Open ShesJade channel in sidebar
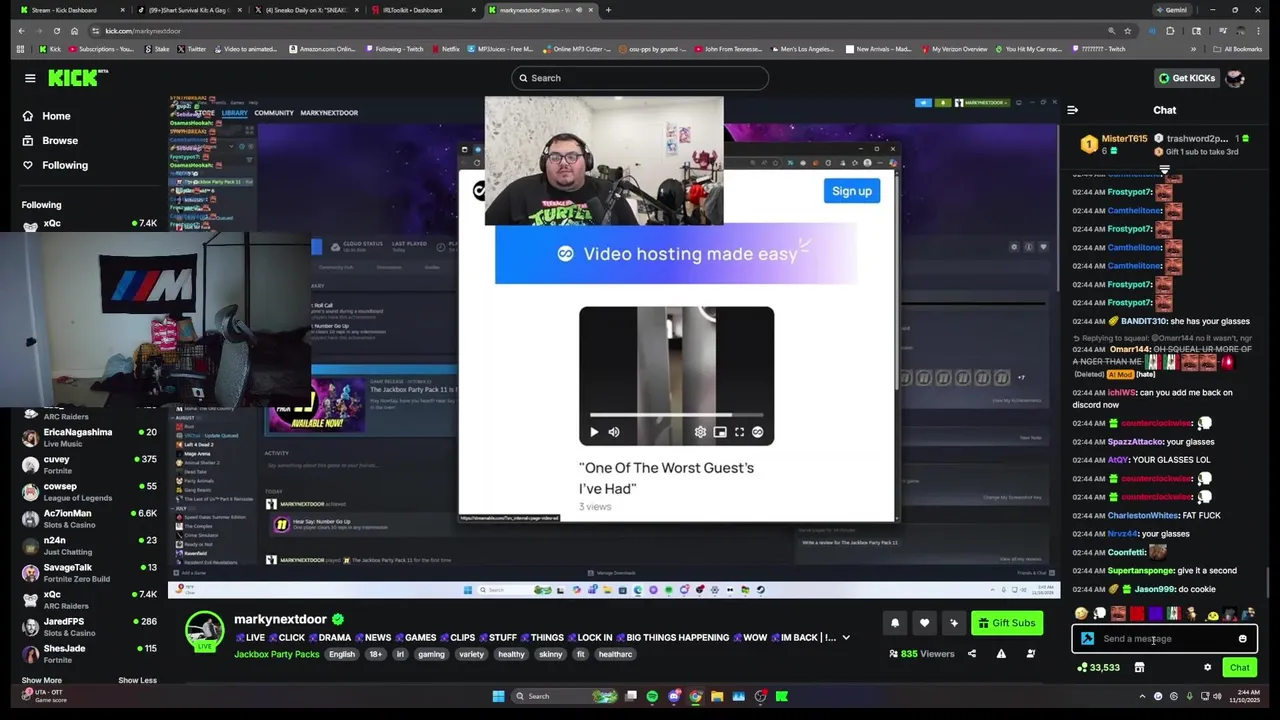This screenshot has height=720, width=1280. click(92, 654)
